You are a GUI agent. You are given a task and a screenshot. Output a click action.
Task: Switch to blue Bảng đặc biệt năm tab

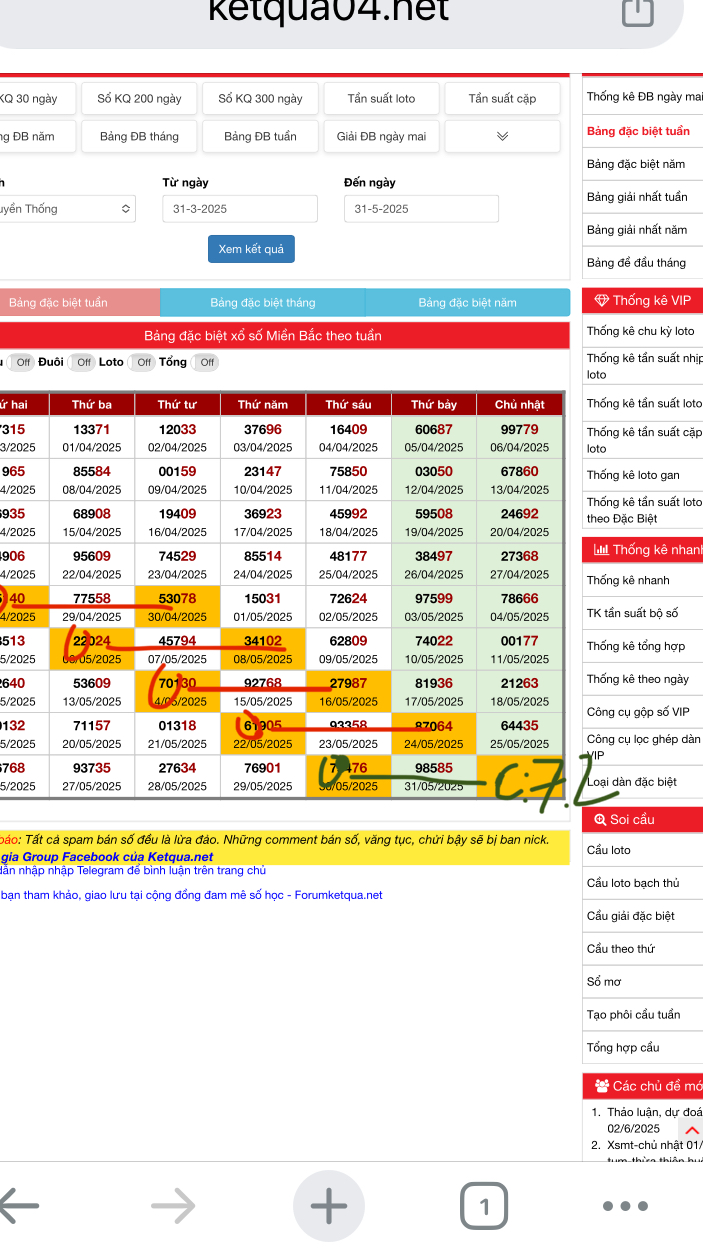(467, 303)
